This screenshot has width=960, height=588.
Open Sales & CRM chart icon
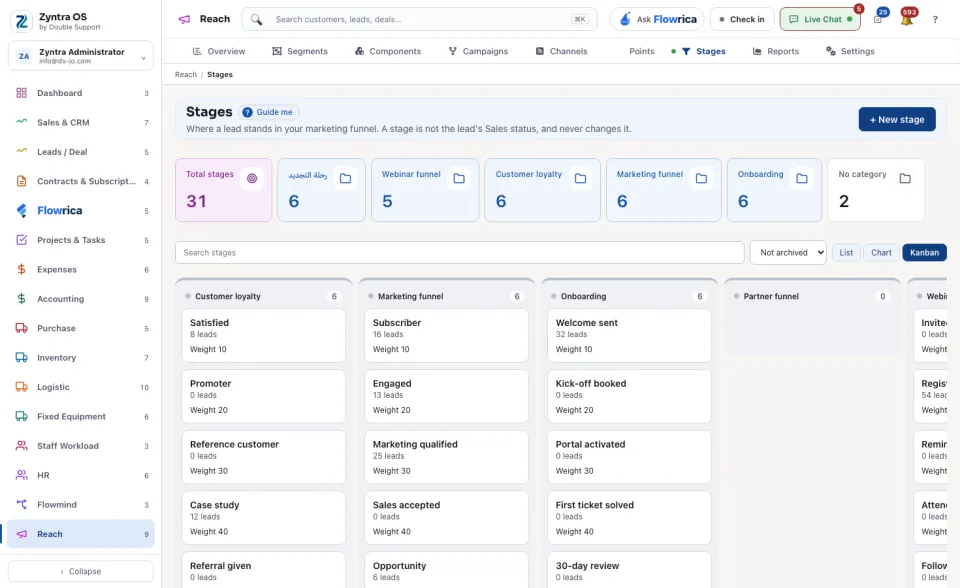[21, 122]
